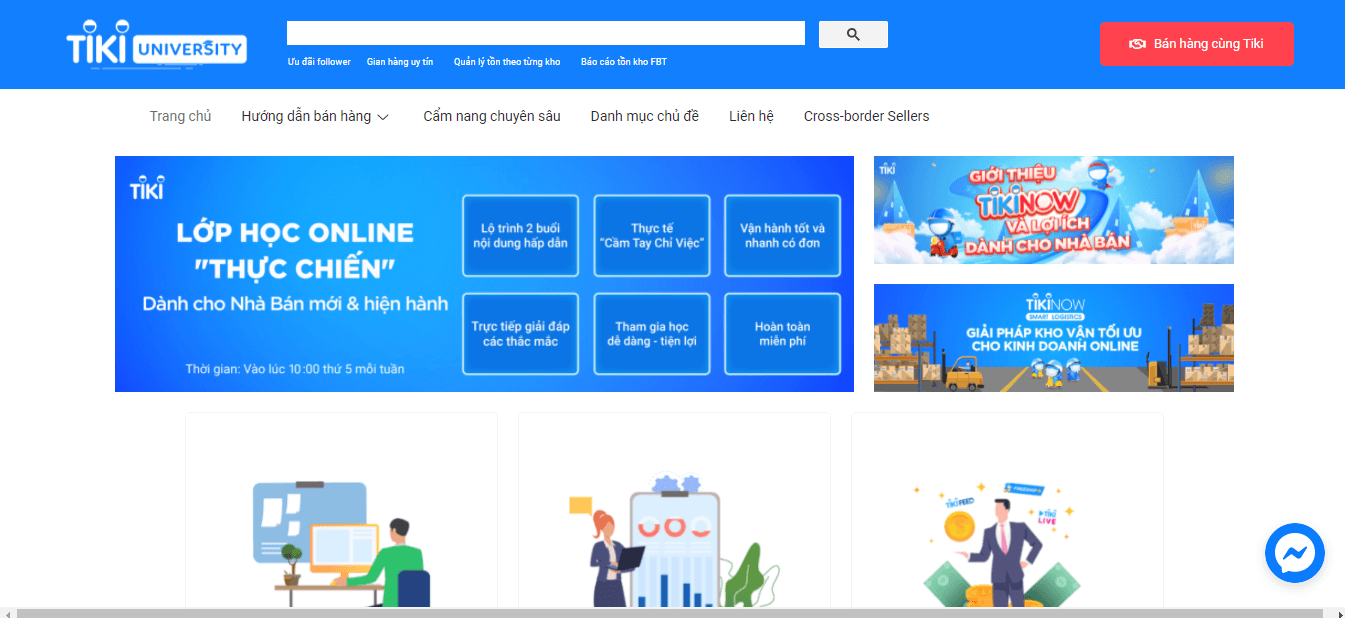This screenshot has height=618, width=1345.
Task: Open the Giải pháp kho vận tối ưu banner
Action: [x=1054, y=338]
